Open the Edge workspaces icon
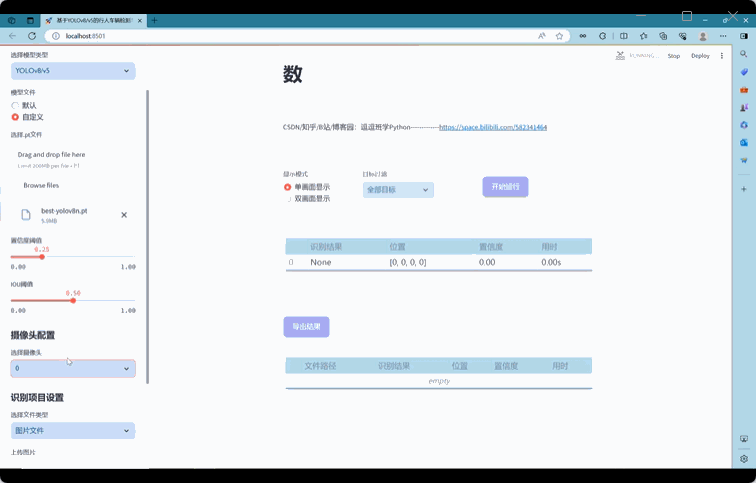This screenshot has width=756, height=483. click(x=12, y=20)
